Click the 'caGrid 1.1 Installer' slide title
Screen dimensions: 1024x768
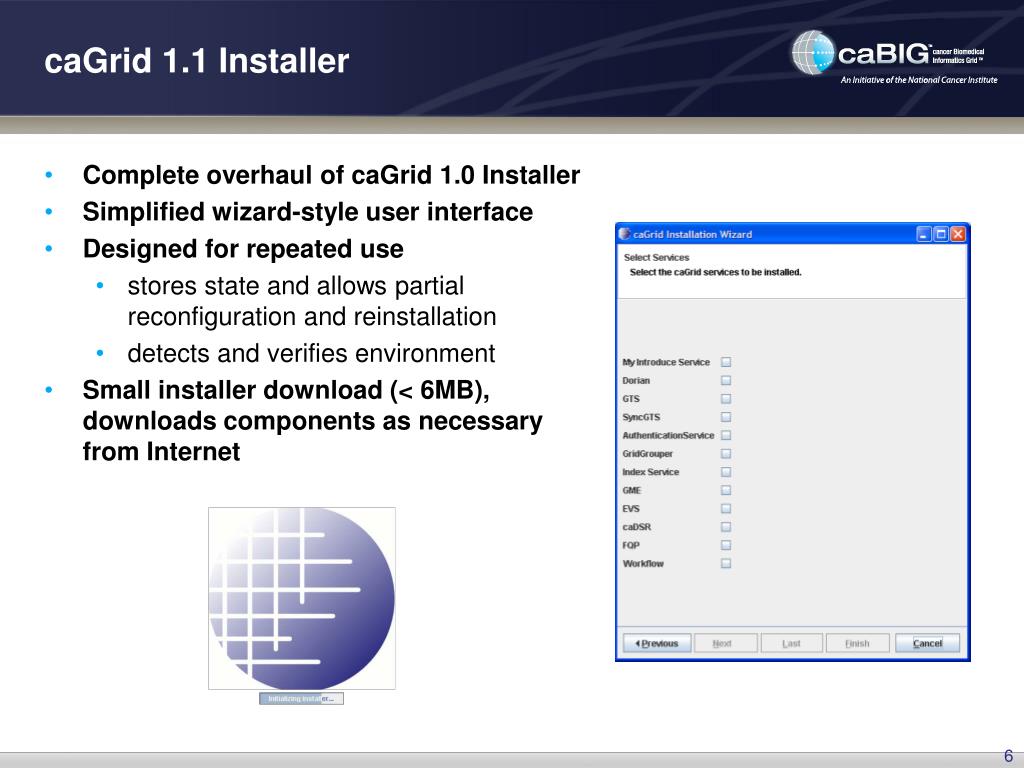(197, 61)
